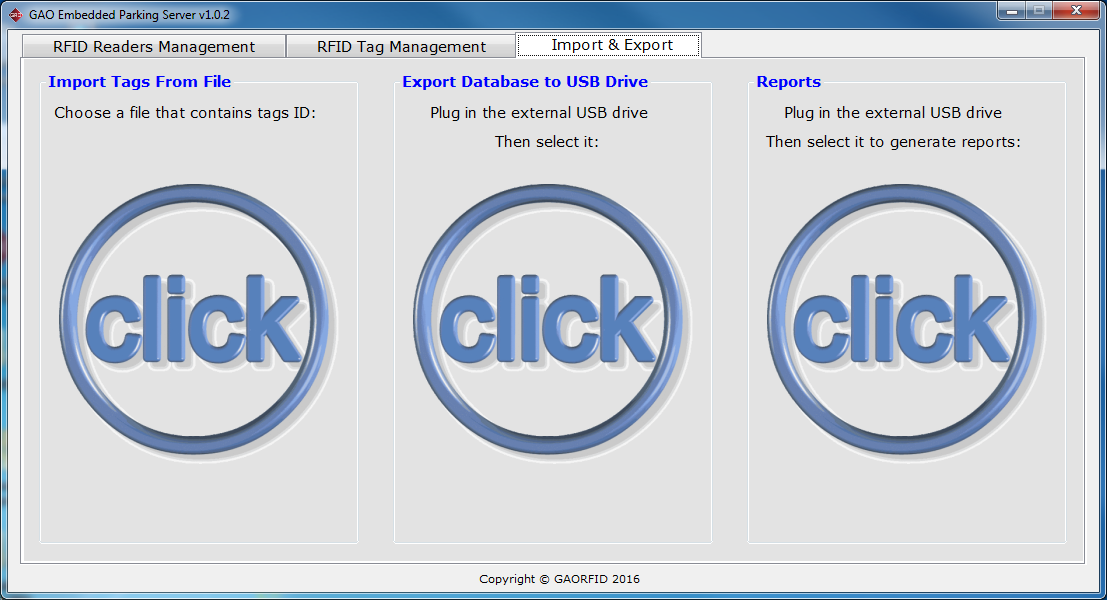This screenshot has height=600, width=1107.
Task: Select the Import & Export tab
Action: pyautogui.click(x=611, y=45)
